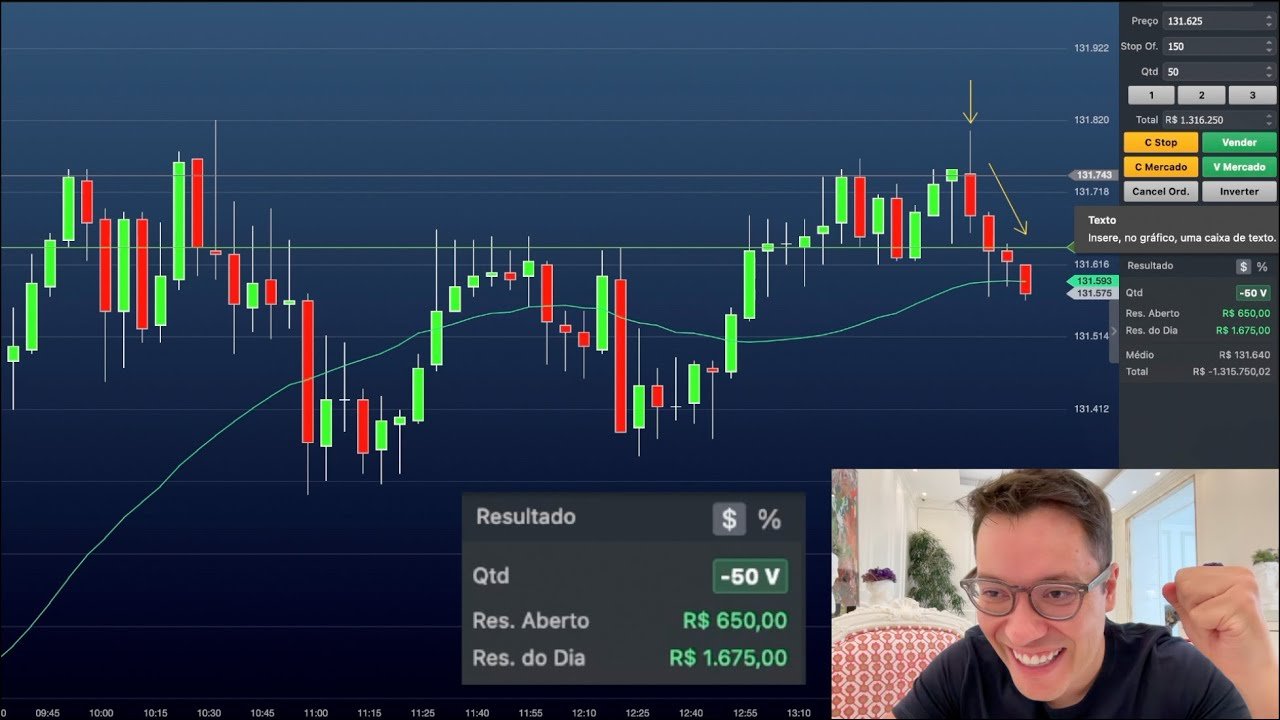
Task: Click the gray 131.743 price marker
Action: point(1093,175)
